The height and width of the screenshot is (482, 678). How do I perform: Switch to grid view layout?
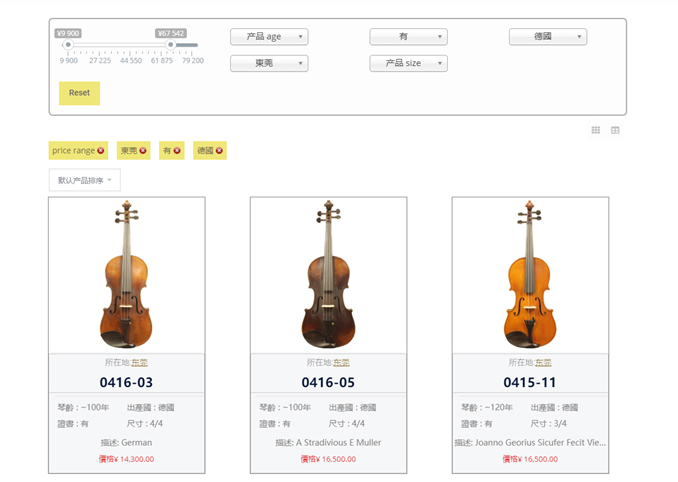(596, 130)
